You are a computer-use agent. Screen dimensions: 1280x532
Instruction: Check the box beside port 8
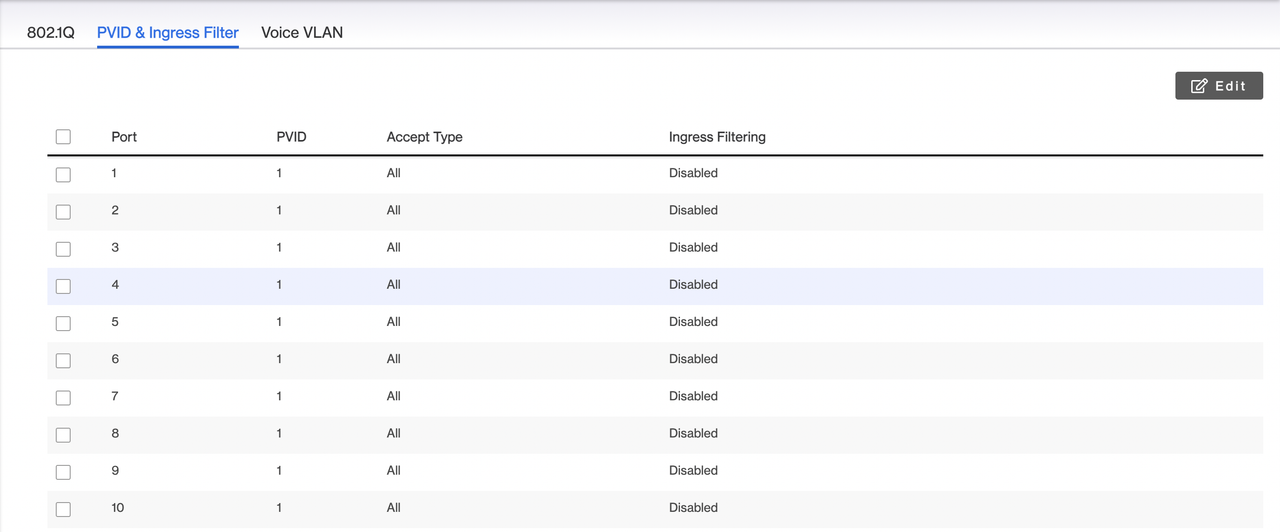pyautogui.click(x=63, y=434)
